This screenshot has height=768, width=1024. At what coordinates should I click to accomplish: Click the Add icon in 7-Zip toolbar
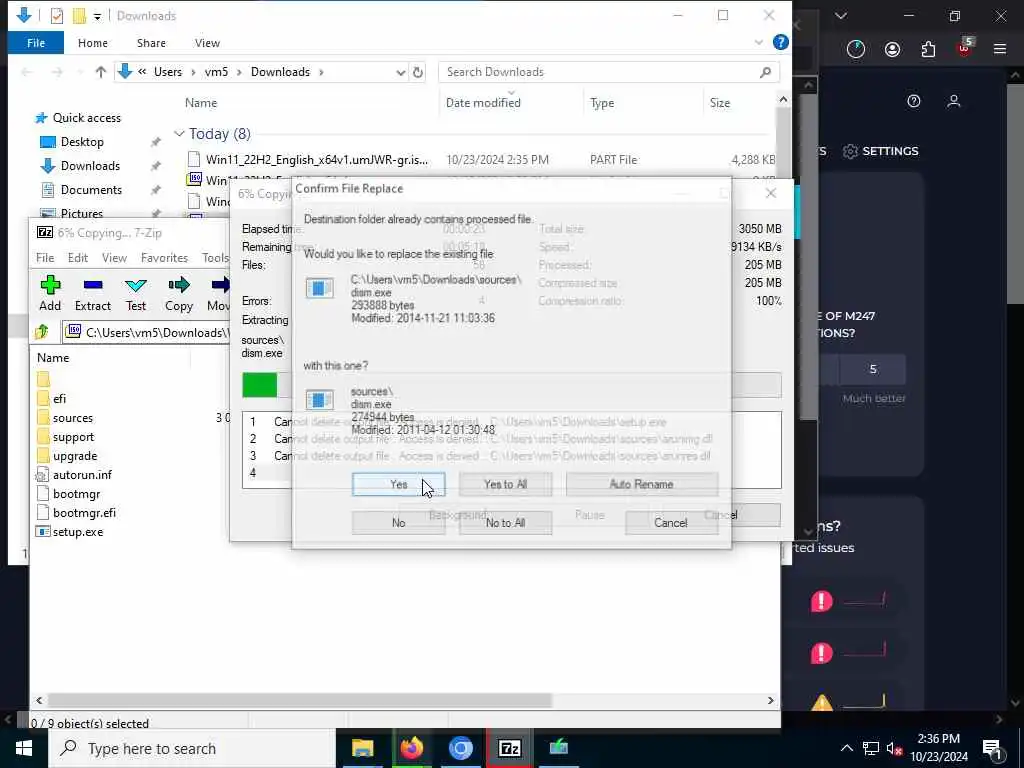(50, 293)
